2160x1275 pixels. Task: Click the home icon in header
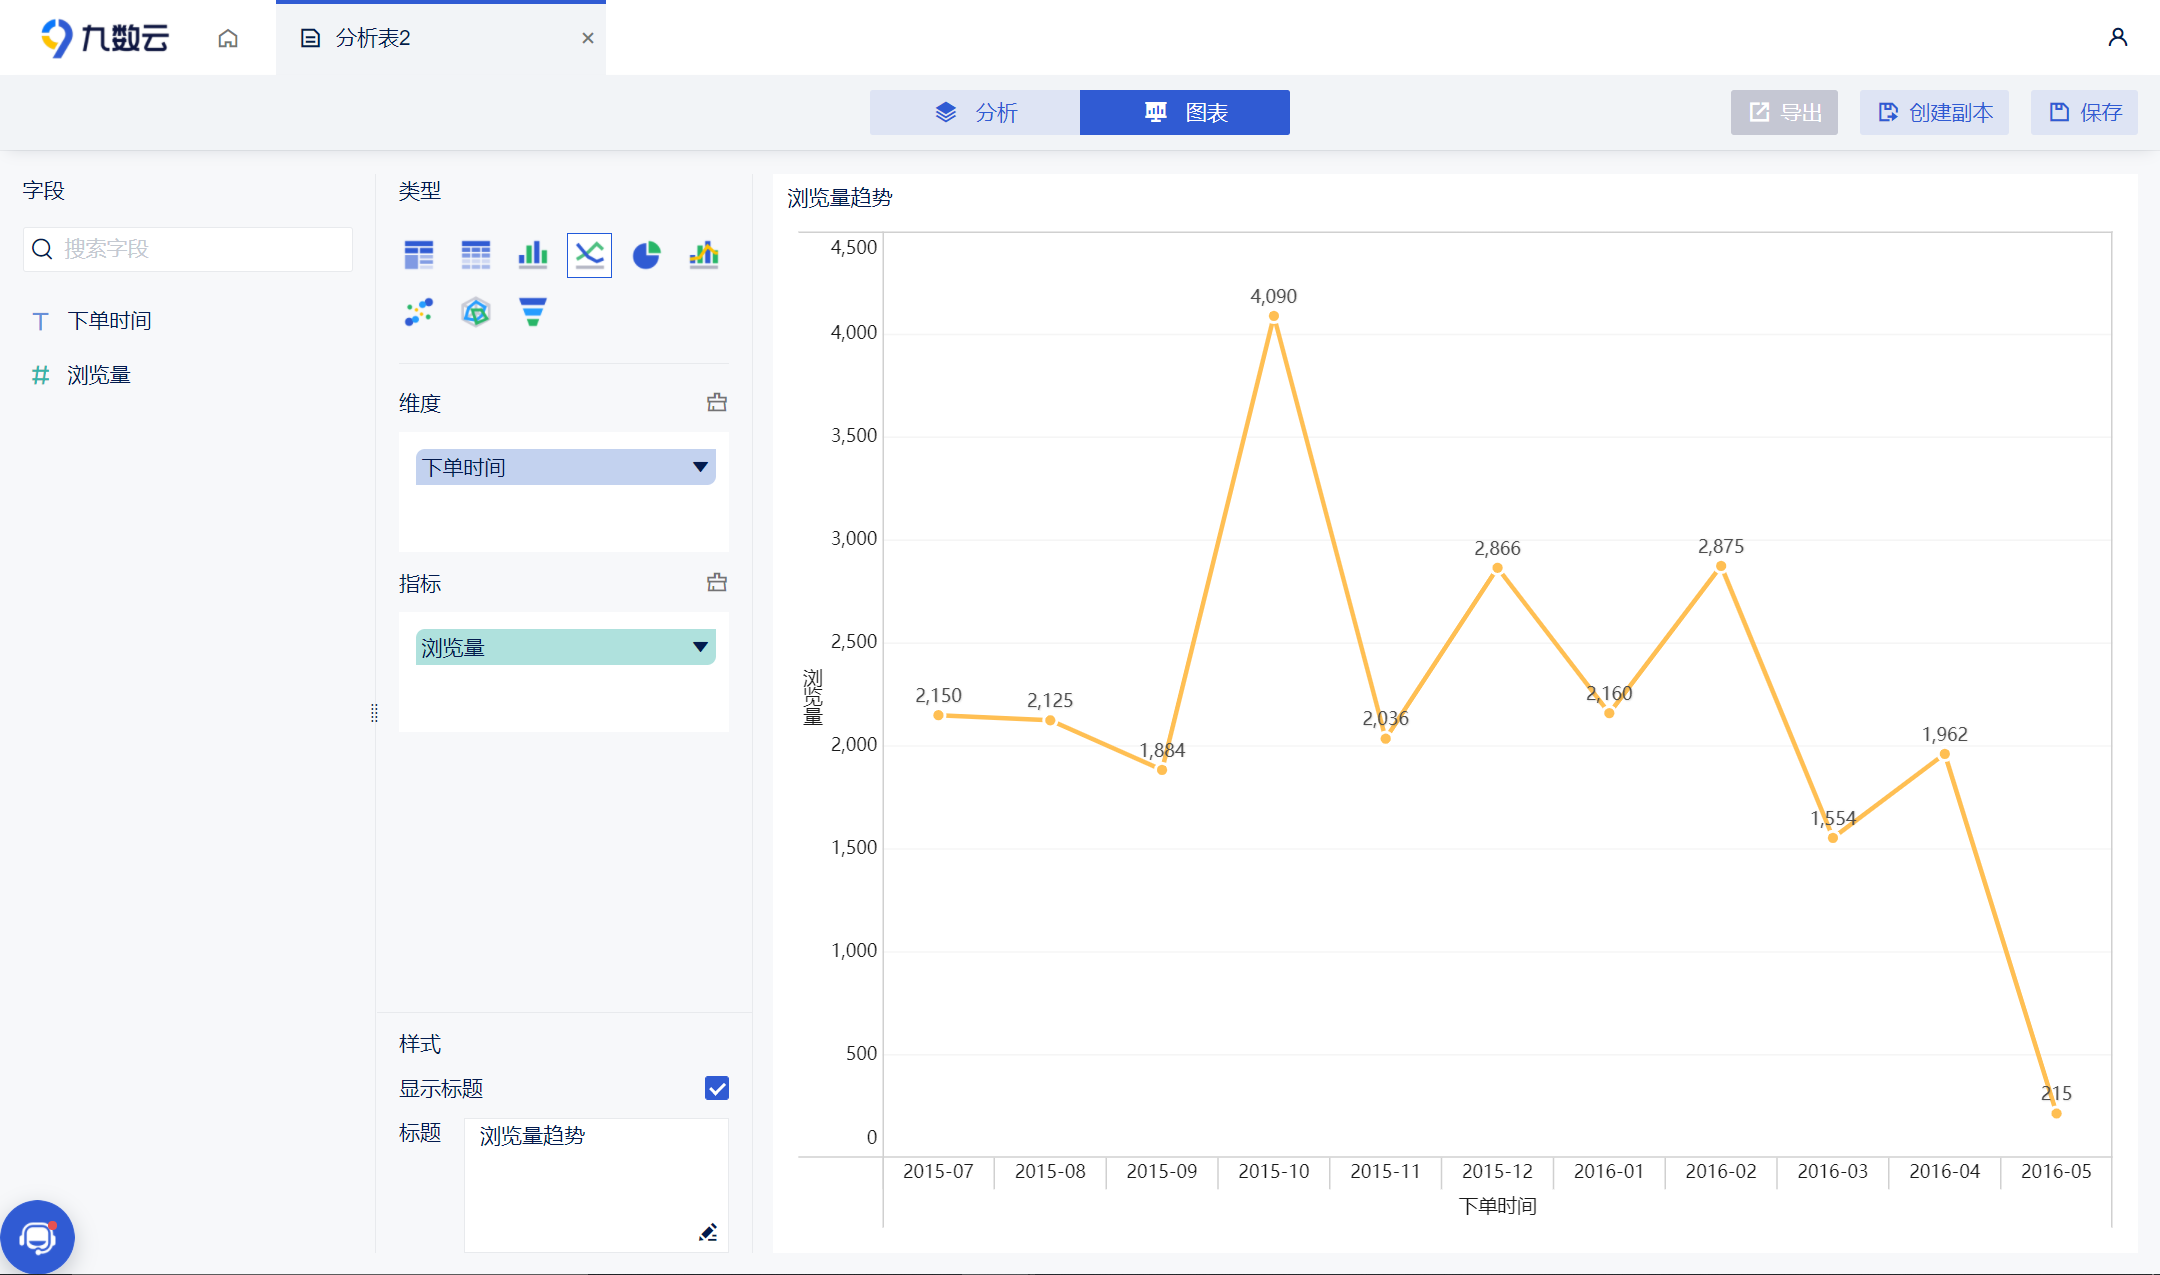[x=228, y=38]
